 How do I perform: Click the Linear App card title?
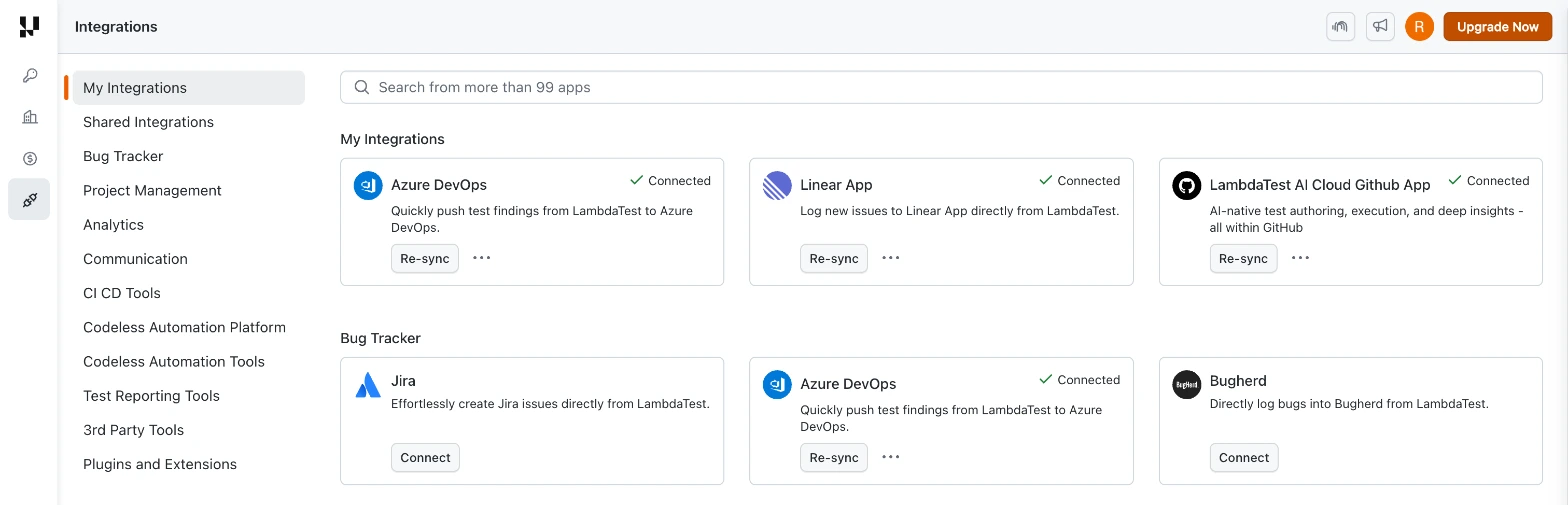click(836, 185)
